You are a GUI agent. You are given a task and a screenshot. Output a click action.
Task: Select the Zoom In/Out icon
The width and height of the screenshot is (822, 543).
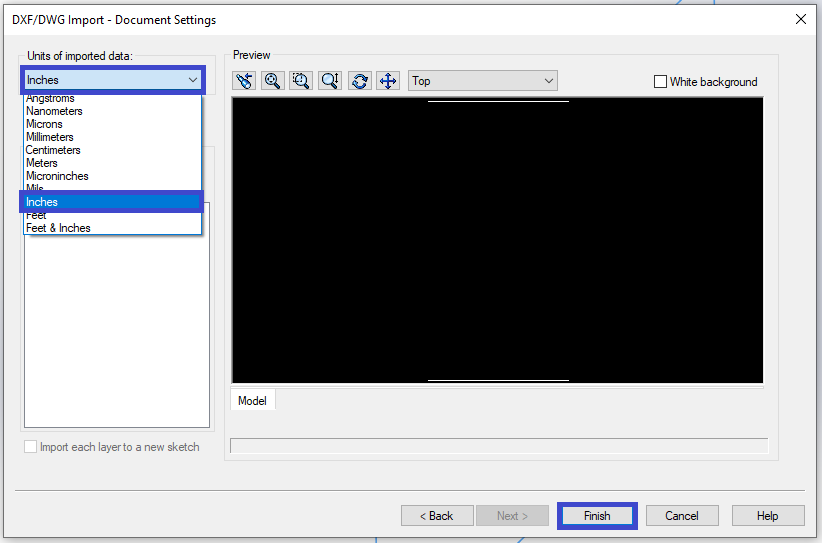tap(330, 81)
